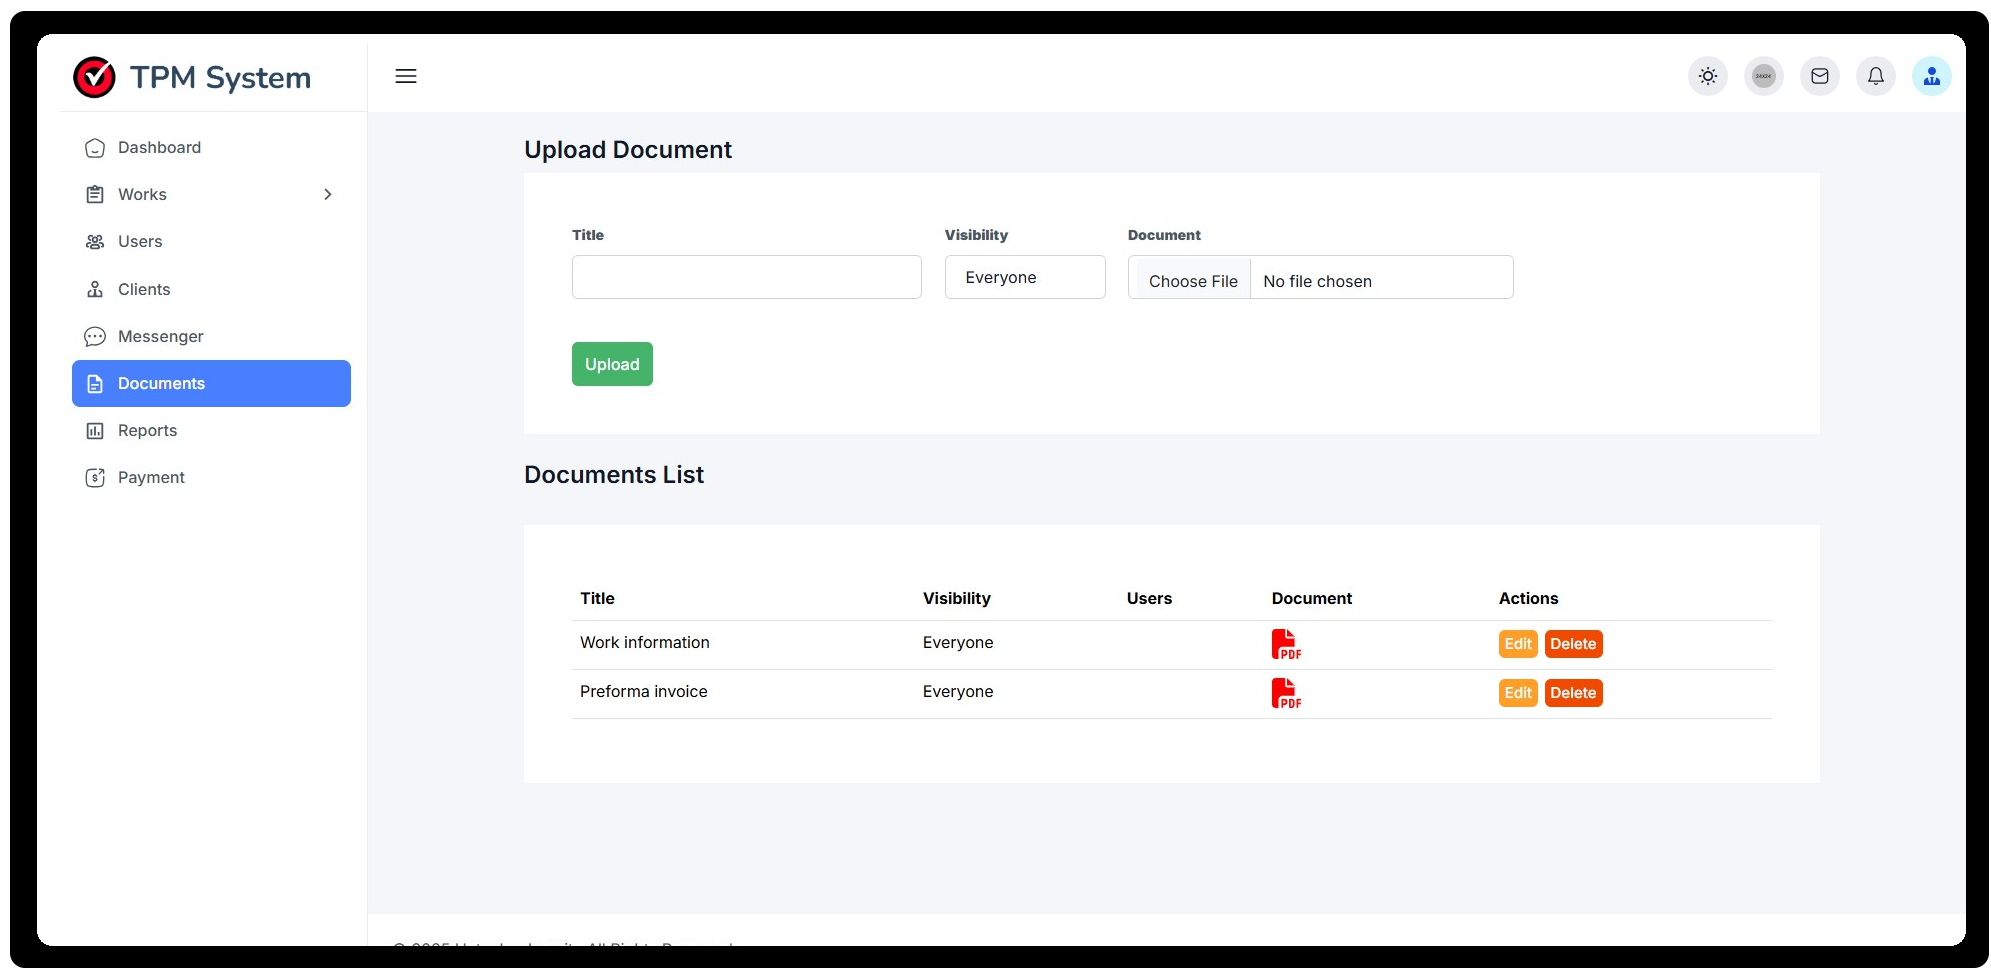Click the Choose File button

(1192, 281)
